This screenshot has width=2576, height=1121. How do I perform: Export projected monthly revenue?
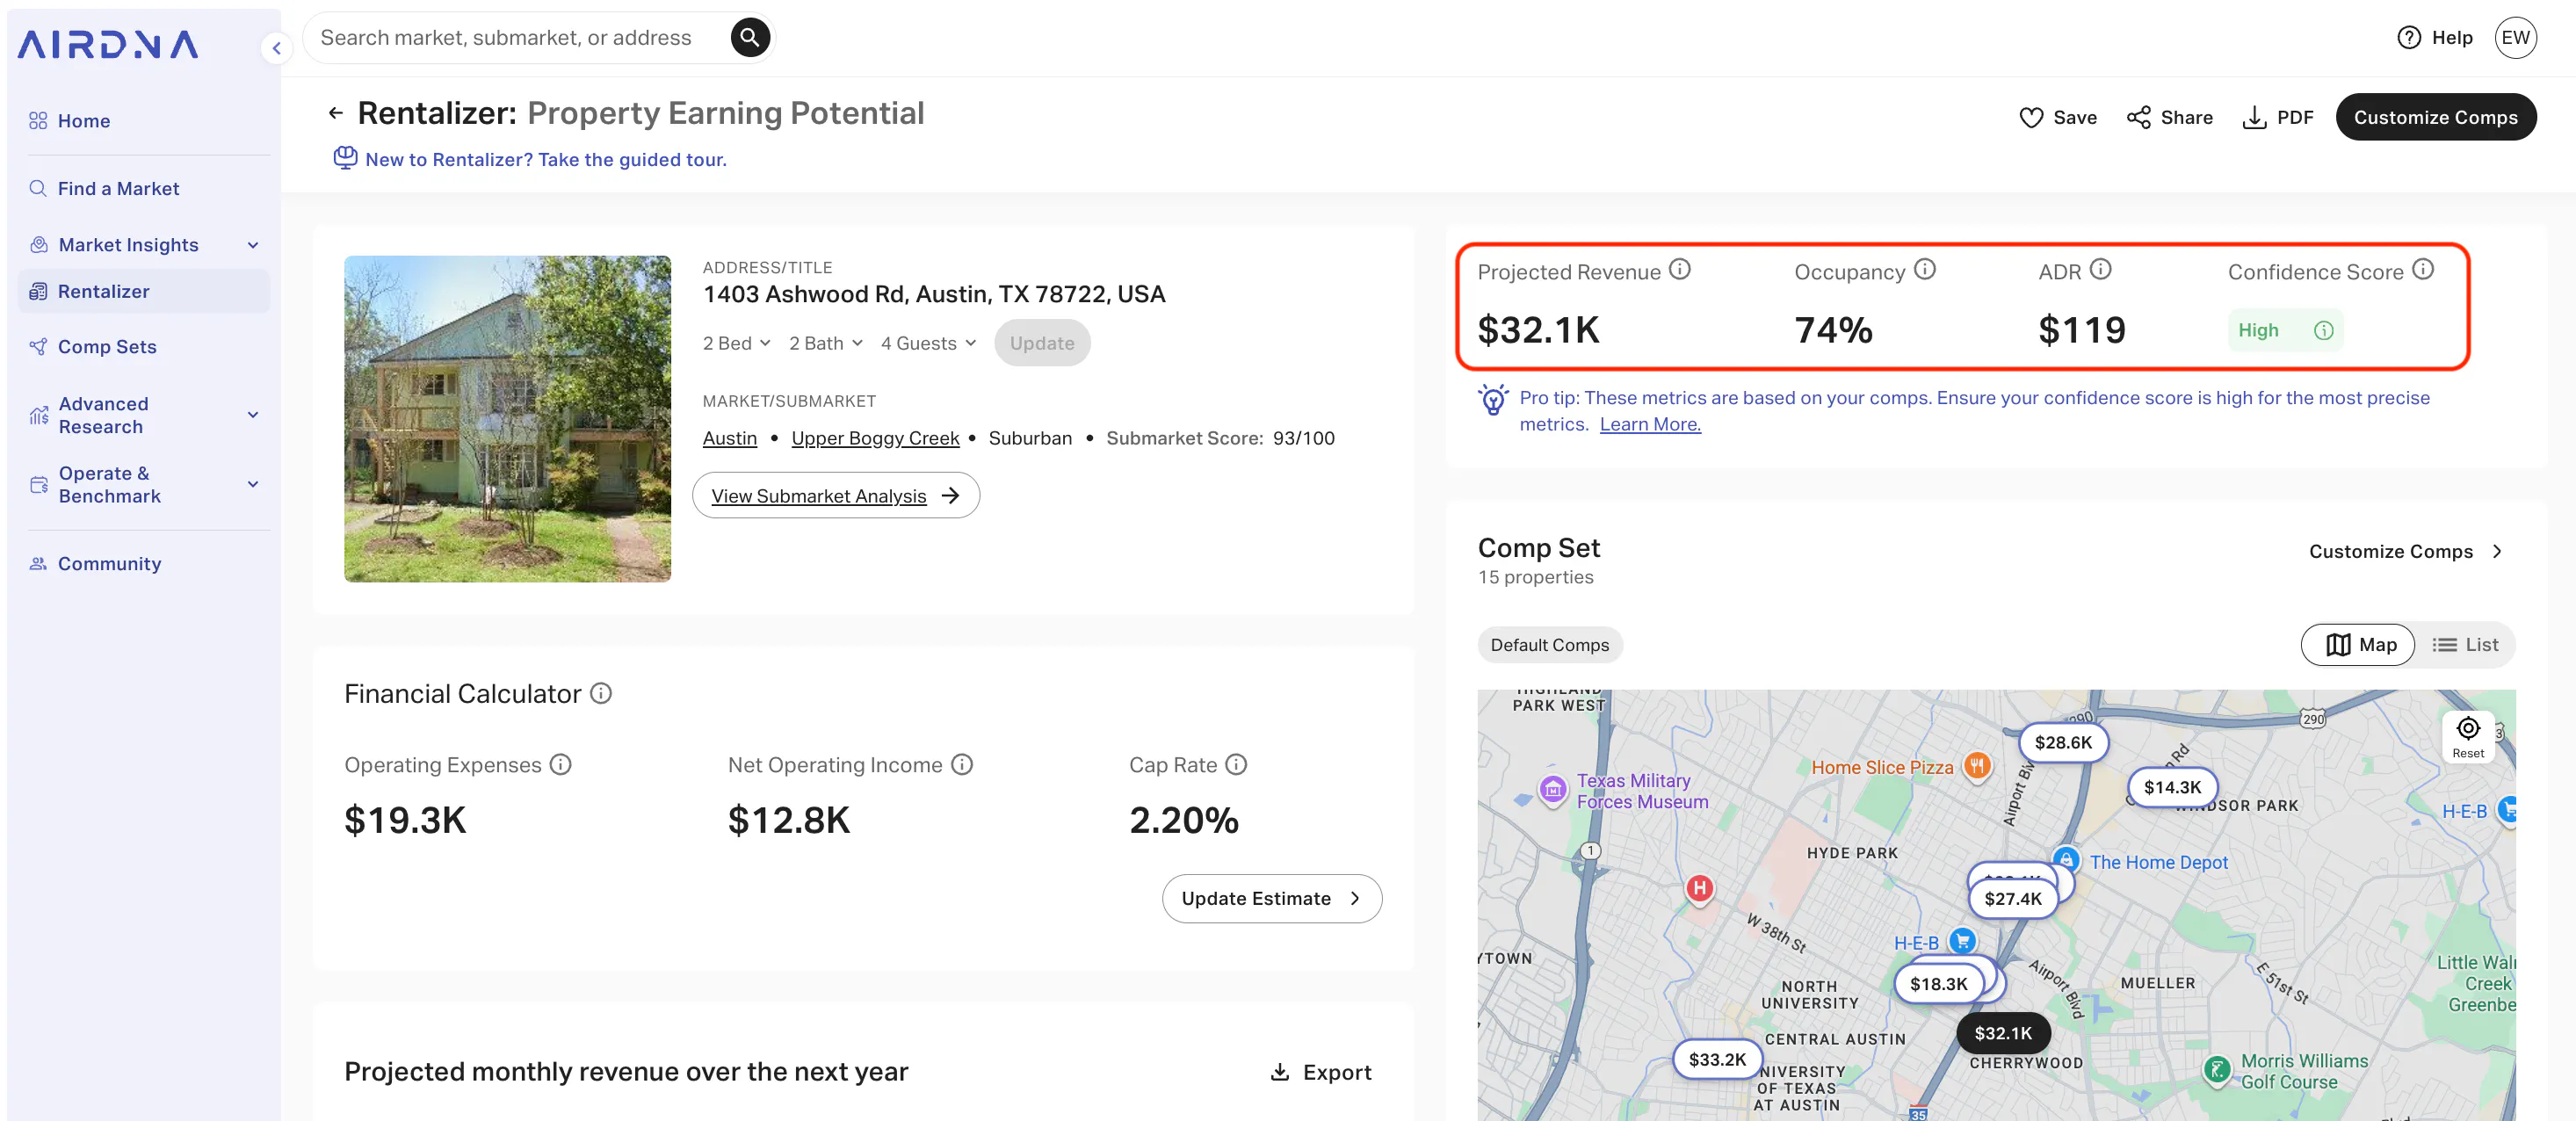[1321, 1072]
